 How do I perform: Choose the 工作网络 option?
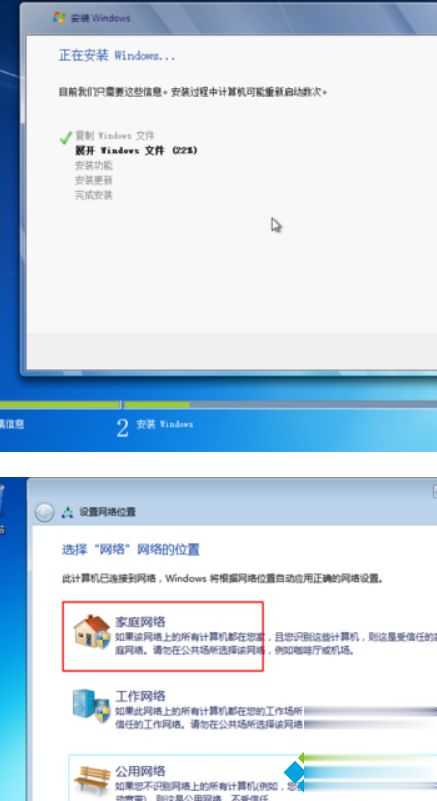point(141,696)
